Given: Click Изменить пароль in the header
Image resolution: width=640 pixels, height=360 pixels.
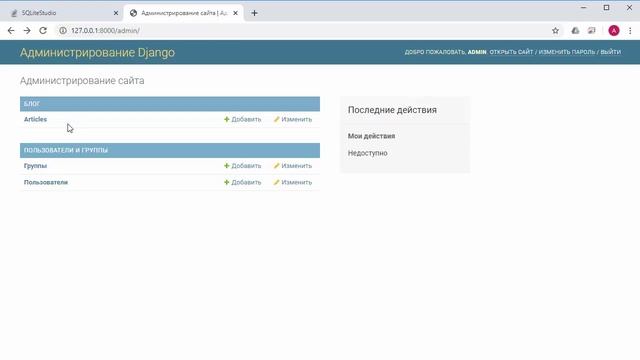Looking at the screenshot, I should click(567, 52).
